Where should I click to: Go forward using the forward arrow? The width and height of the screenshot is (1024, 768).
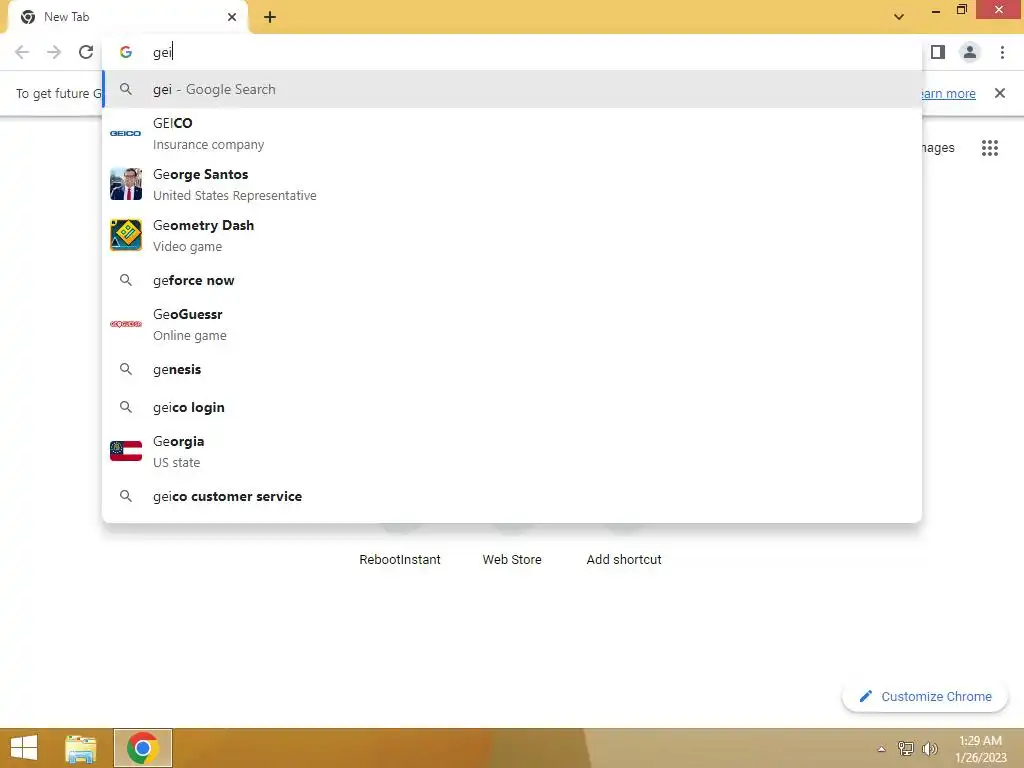[x=54, y=52]
